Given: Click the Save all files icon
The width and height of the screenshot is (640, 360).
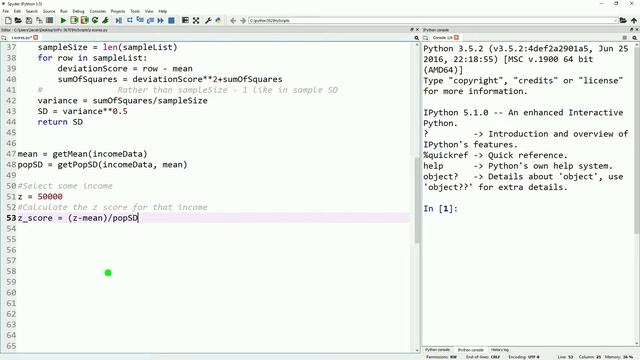Looking at the screenshot, I should click(39, 20).
